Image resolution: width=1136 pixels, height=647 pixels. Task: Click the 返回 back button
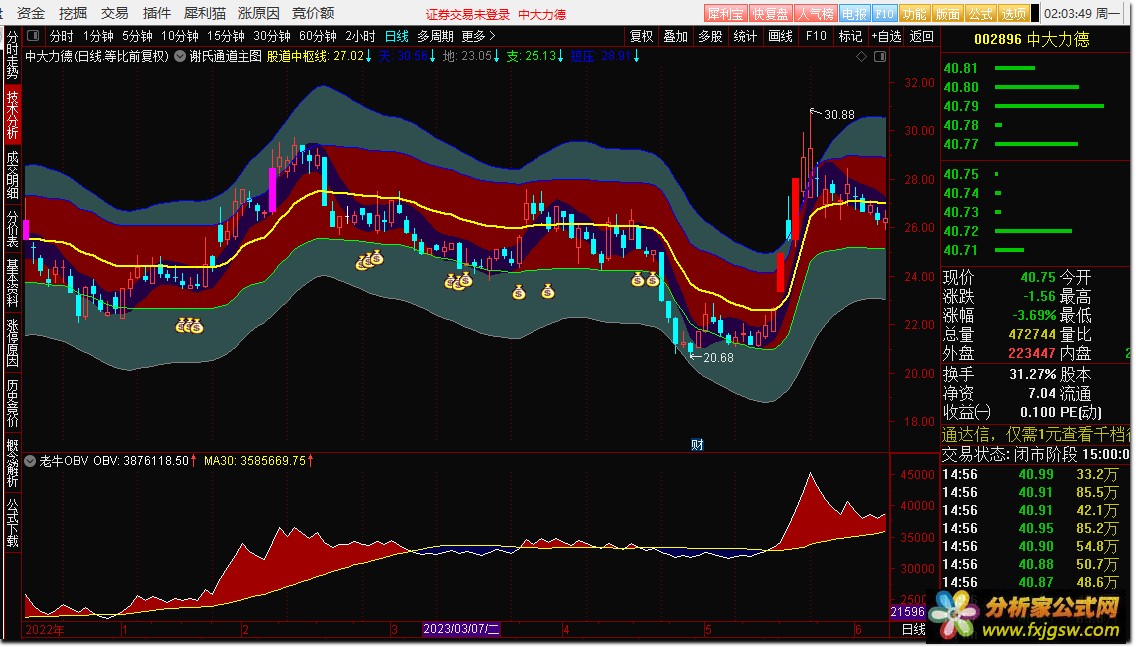click(922, 36)
